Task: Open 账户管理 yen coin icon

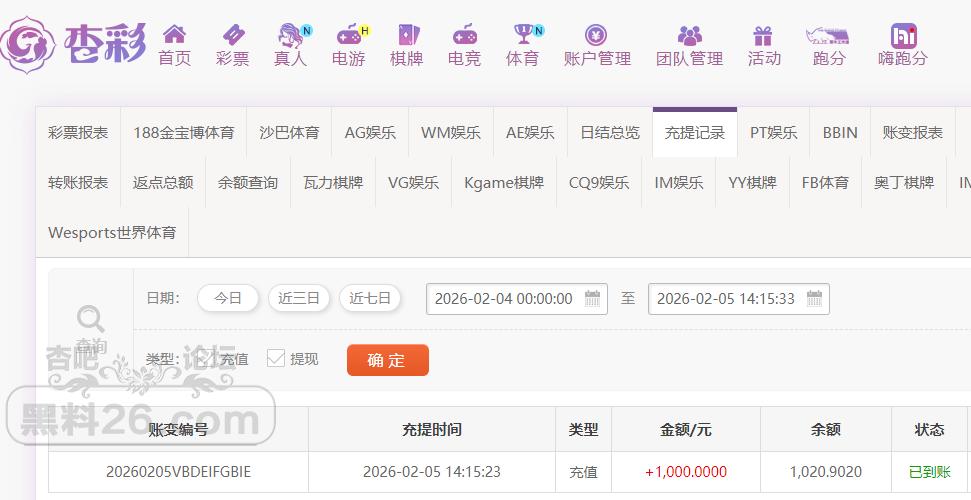Action: pyautogui.click(x=596, y=35)
